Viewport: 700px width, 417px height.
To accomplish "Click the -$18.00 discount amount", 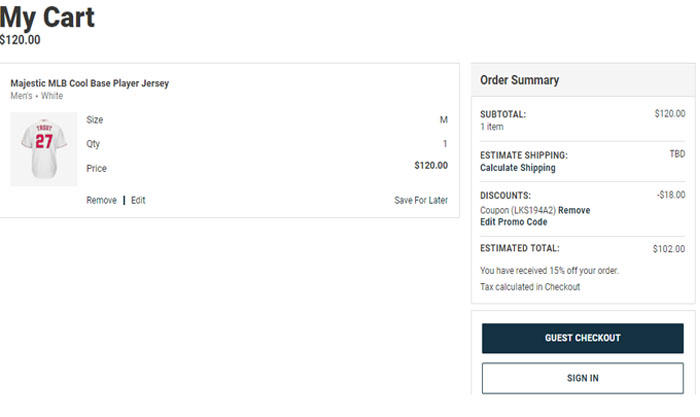I will [x=669, y=195].
